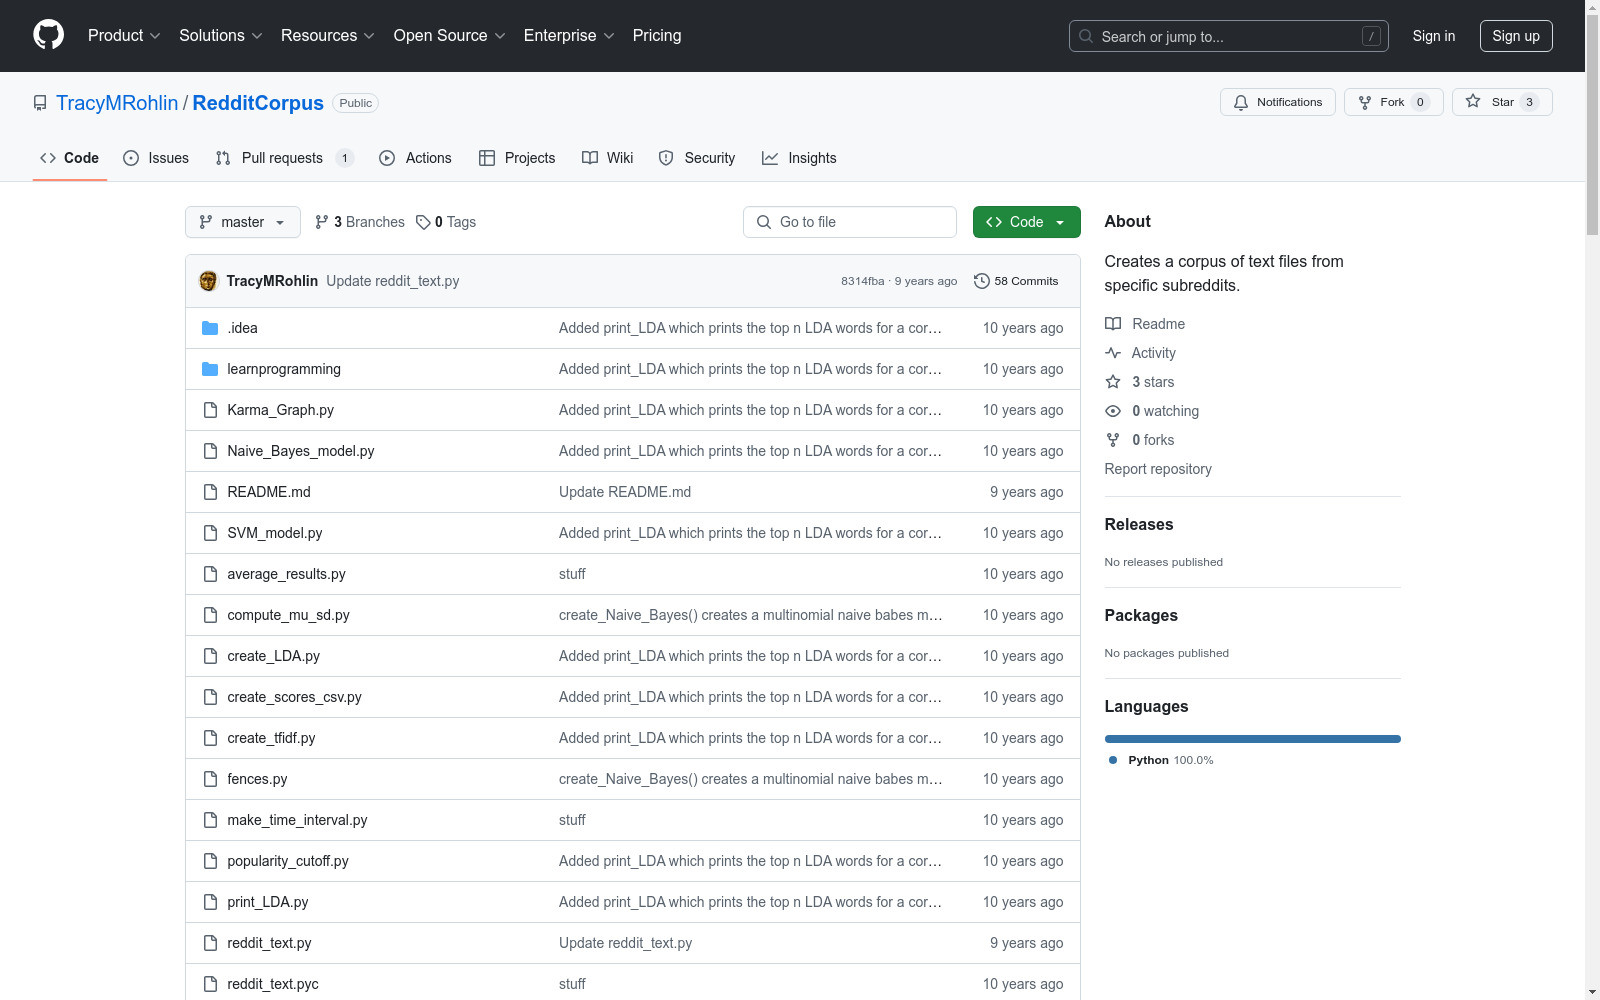Open the Packages heading link
This screenshot has height=1000, width=1600.
[x=1141, y=615]
